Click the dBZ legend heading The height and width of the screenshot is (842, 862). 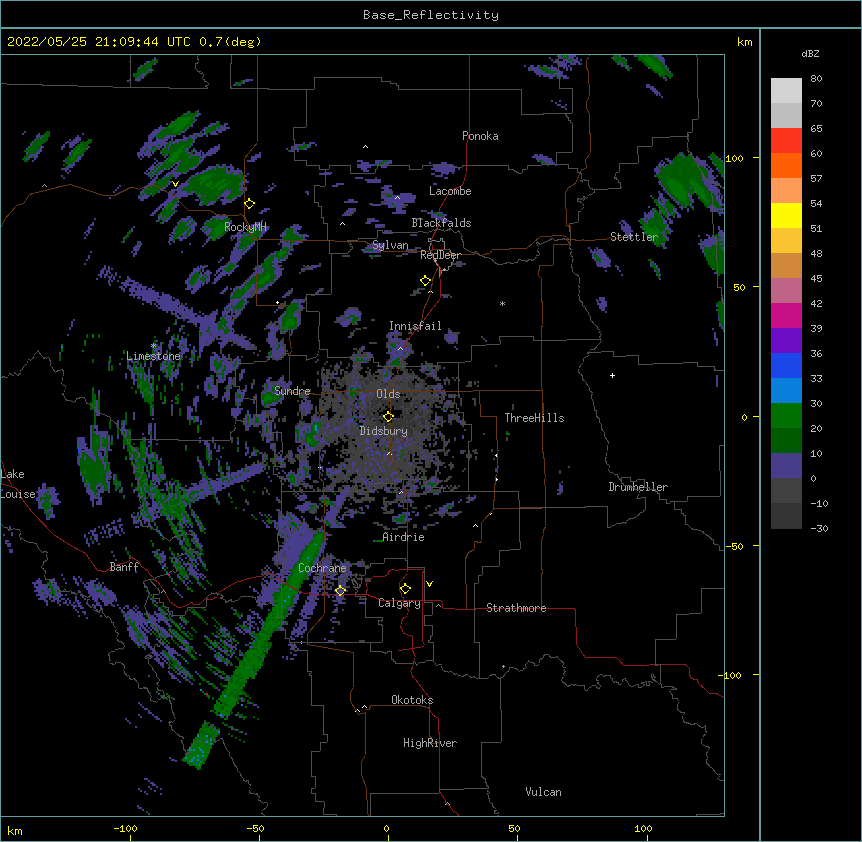(x=810, y=54)
